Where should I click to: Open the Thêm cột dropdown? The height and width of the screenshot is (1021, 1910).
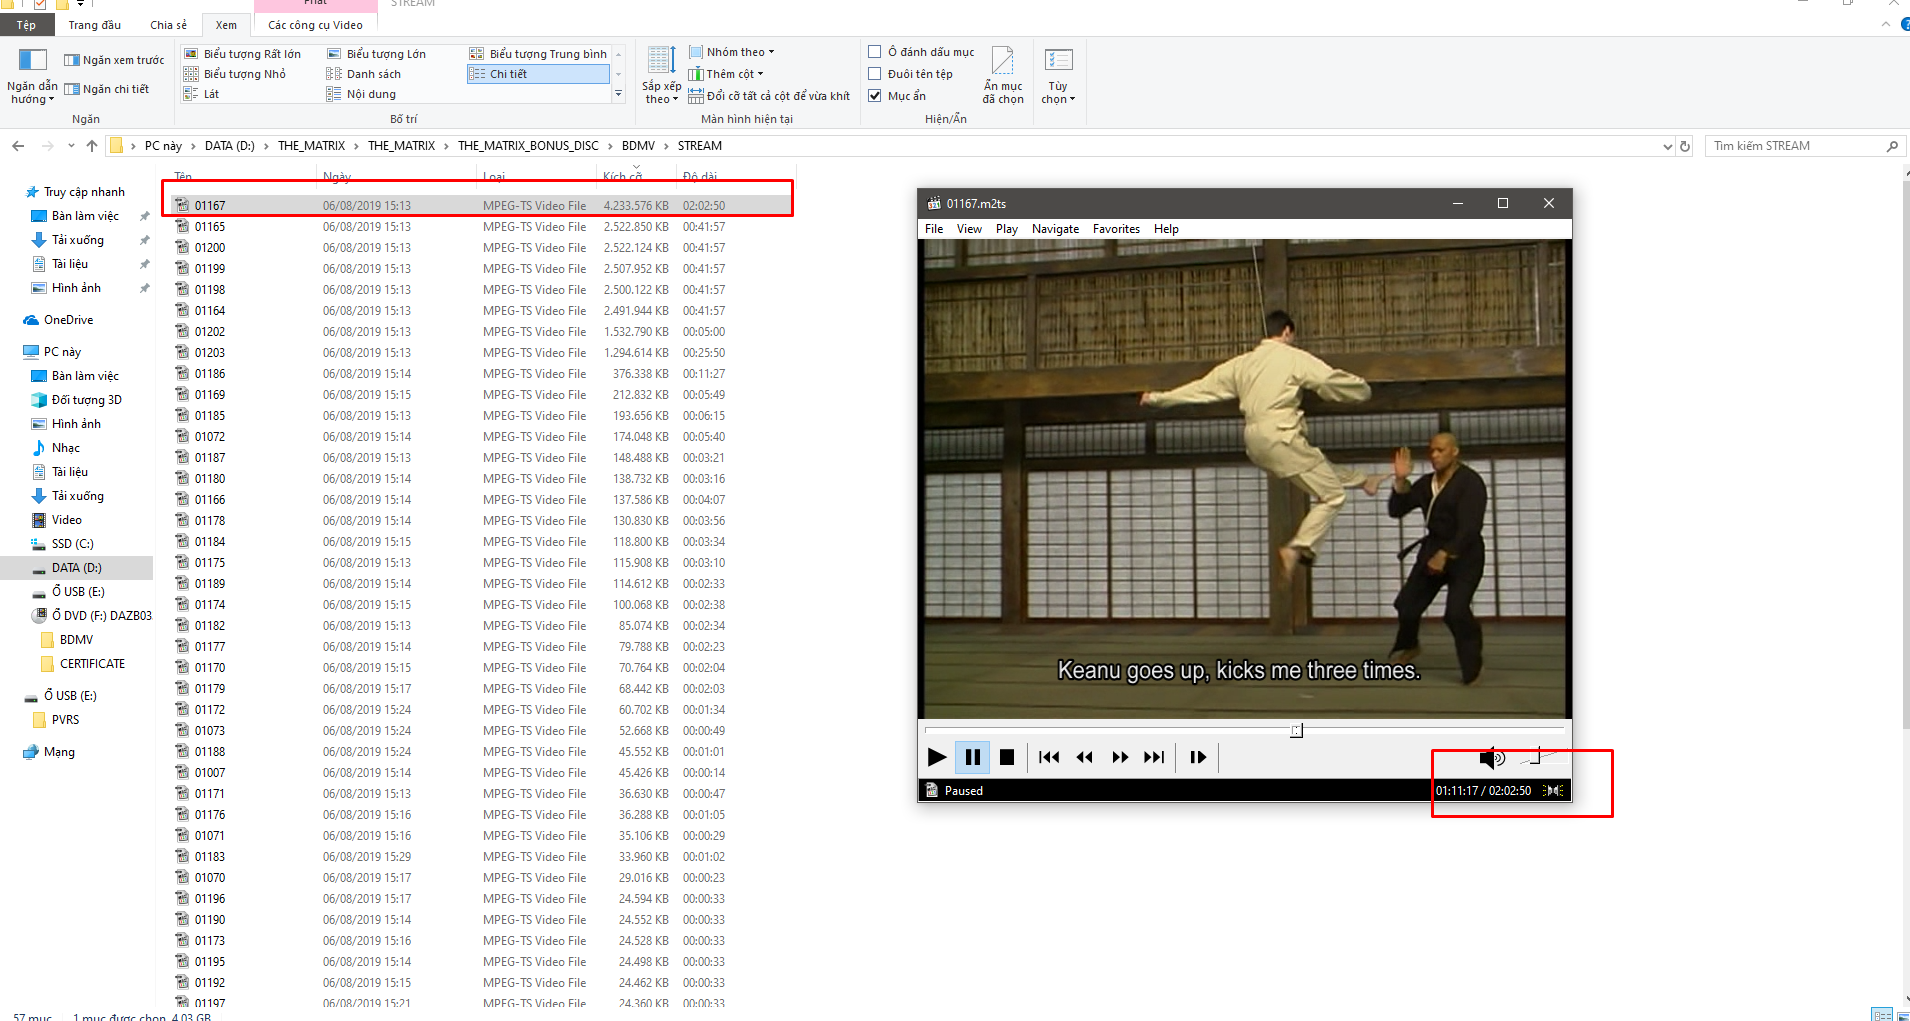(x=726, y=74)
